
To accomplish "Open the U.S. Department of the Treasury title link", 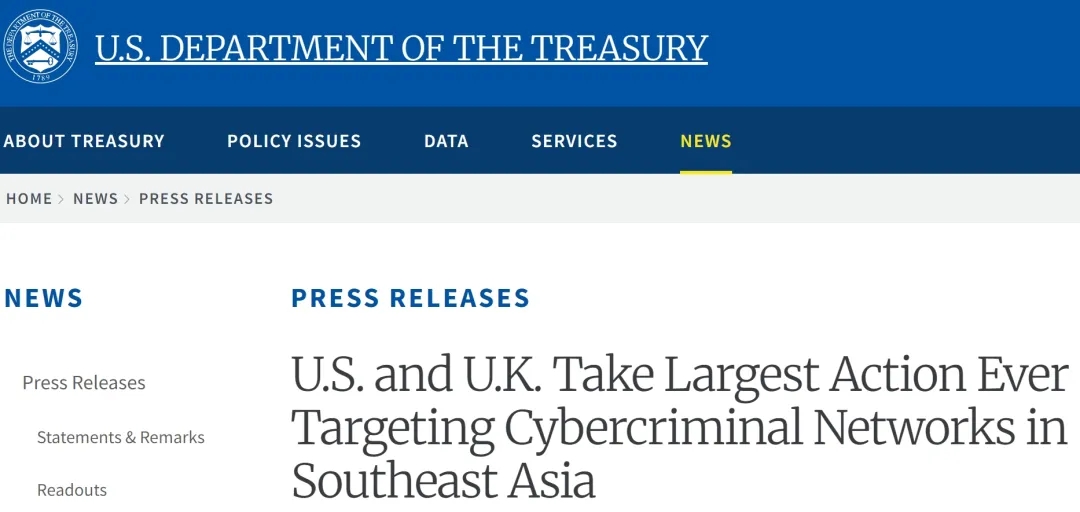I will [401, 48].
